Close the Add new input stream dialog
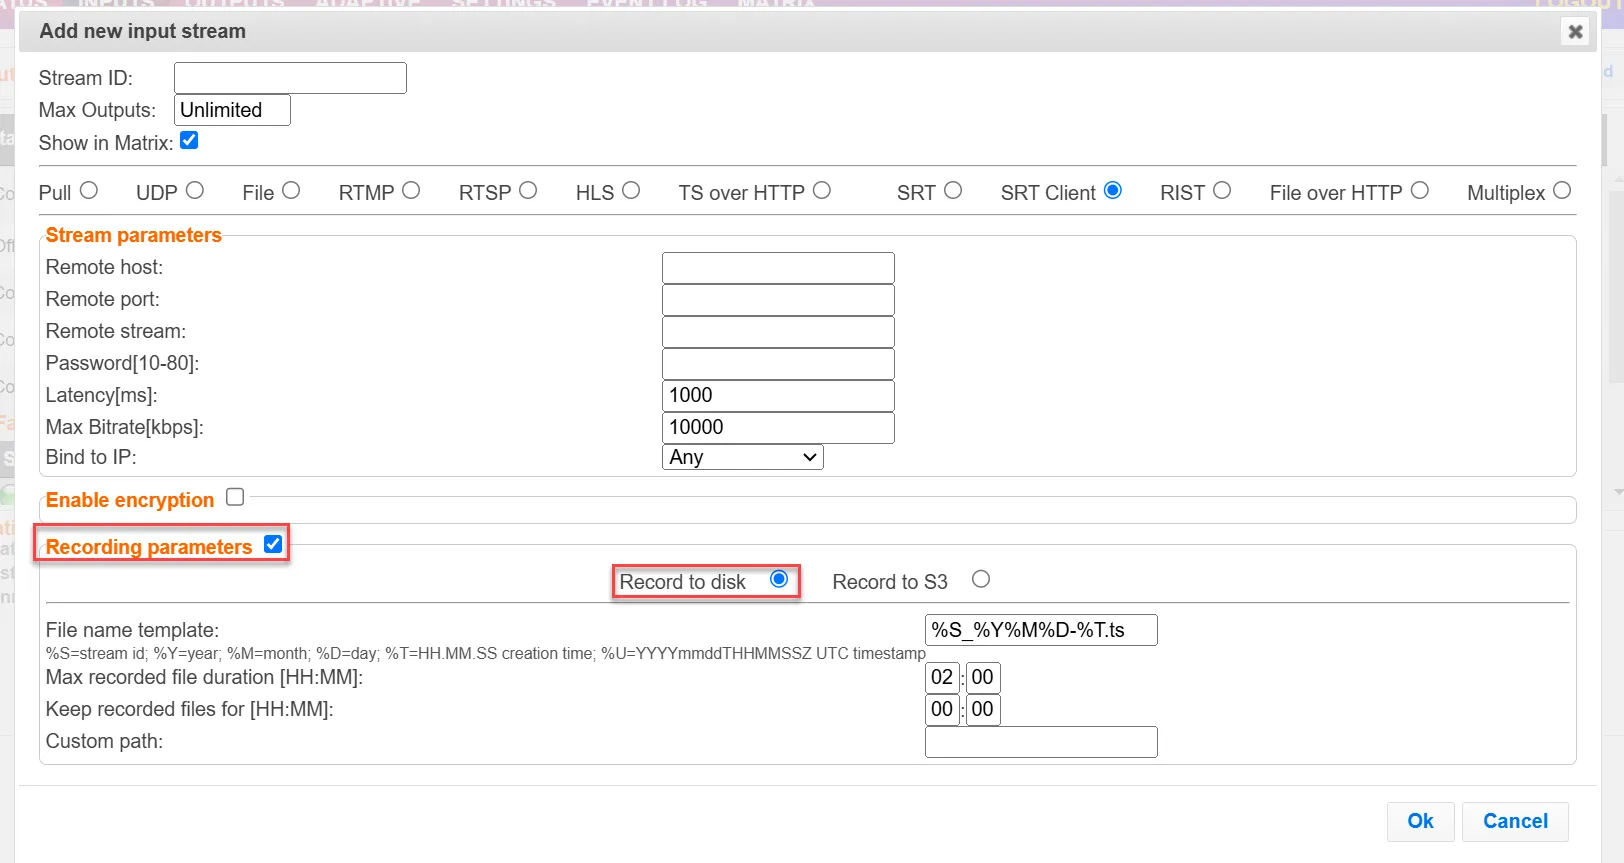Screen dimensions: 1624x863 pyautogui.click(x=1575, y=31)
